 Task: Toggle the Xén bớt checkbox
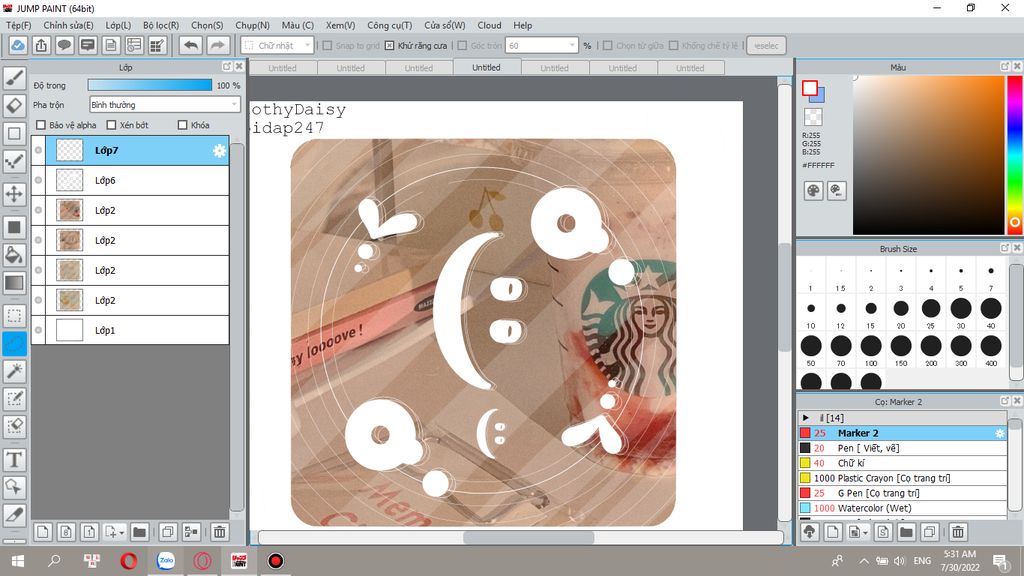tap(111, 125)
